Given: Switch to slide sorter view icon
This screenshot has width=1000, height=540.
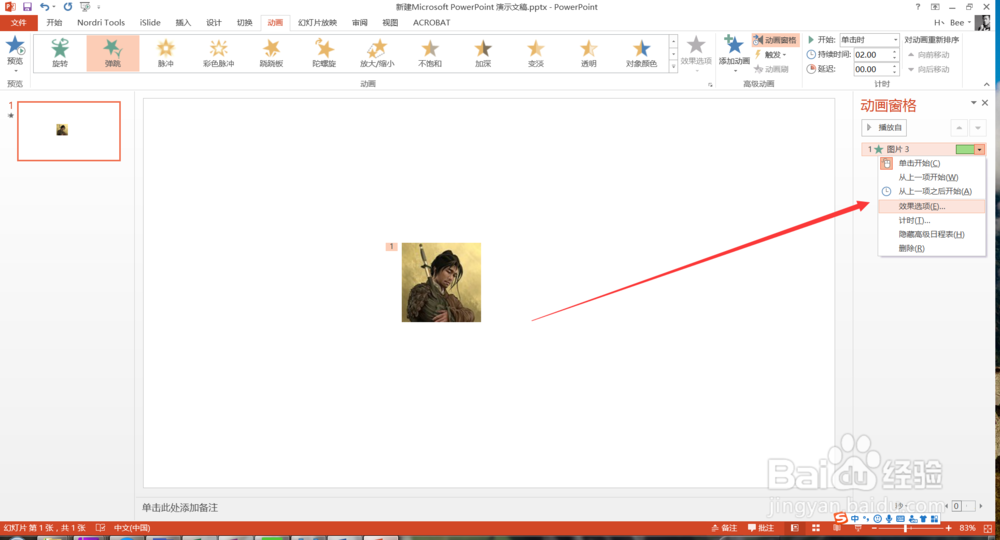Looking at the screenshot, I should (x=816, y=528).
